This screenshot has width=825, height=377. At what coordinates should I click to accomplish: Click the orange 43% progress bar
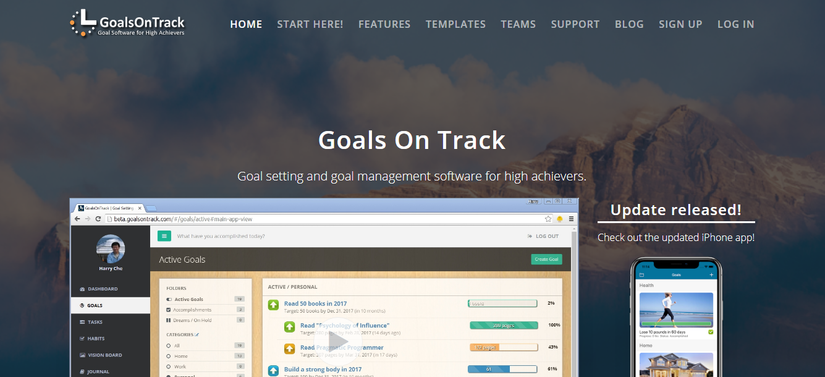click(504, 348)
